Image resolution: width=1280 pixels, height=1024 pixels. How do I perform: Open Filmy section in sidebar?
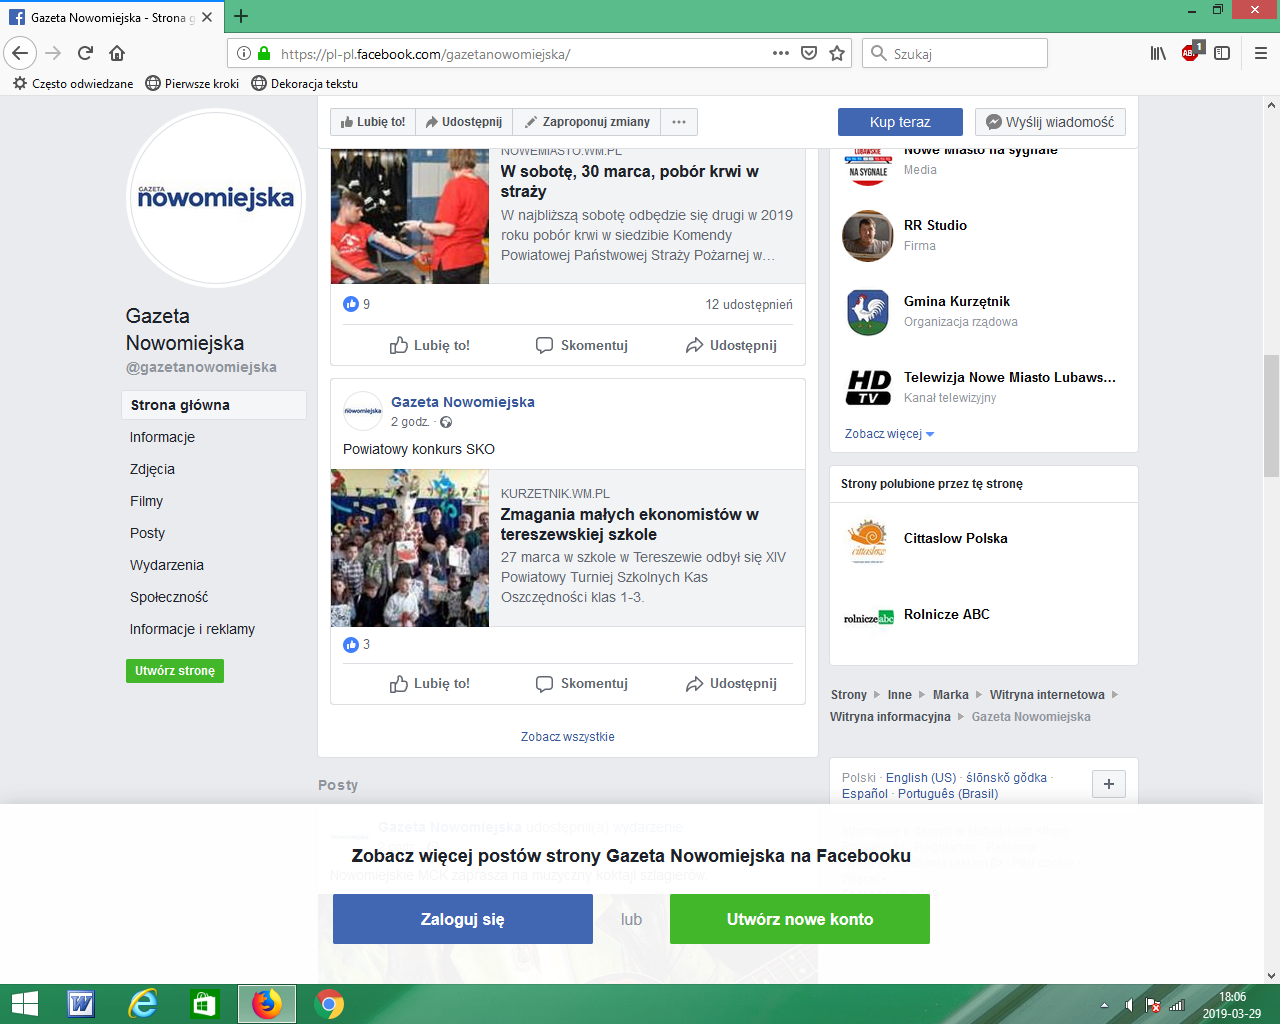point(146,501)
